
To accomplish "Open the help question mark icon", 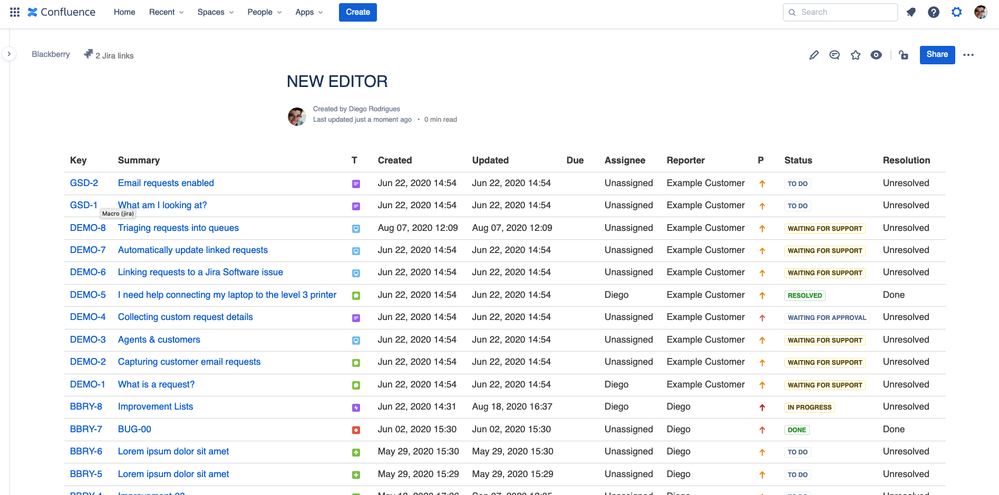I will [934, 12].
